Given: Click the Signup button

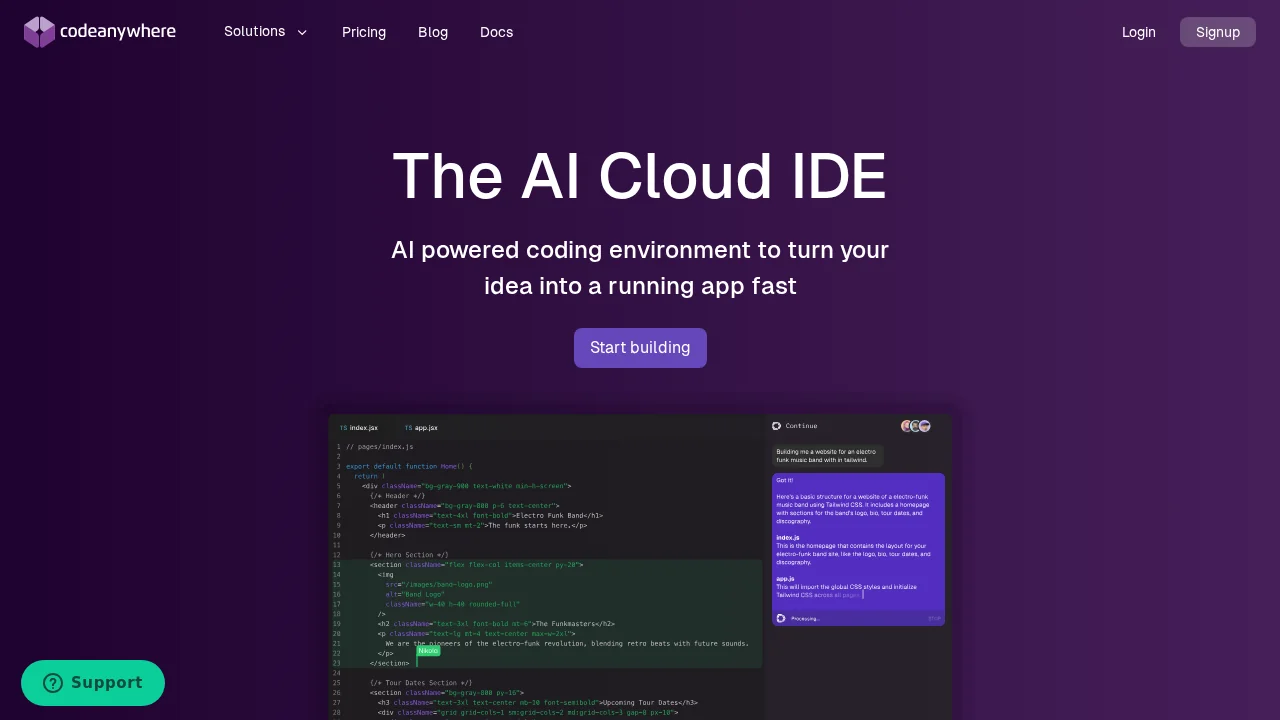Looking at the screenshot, I should click(1217, 31).
